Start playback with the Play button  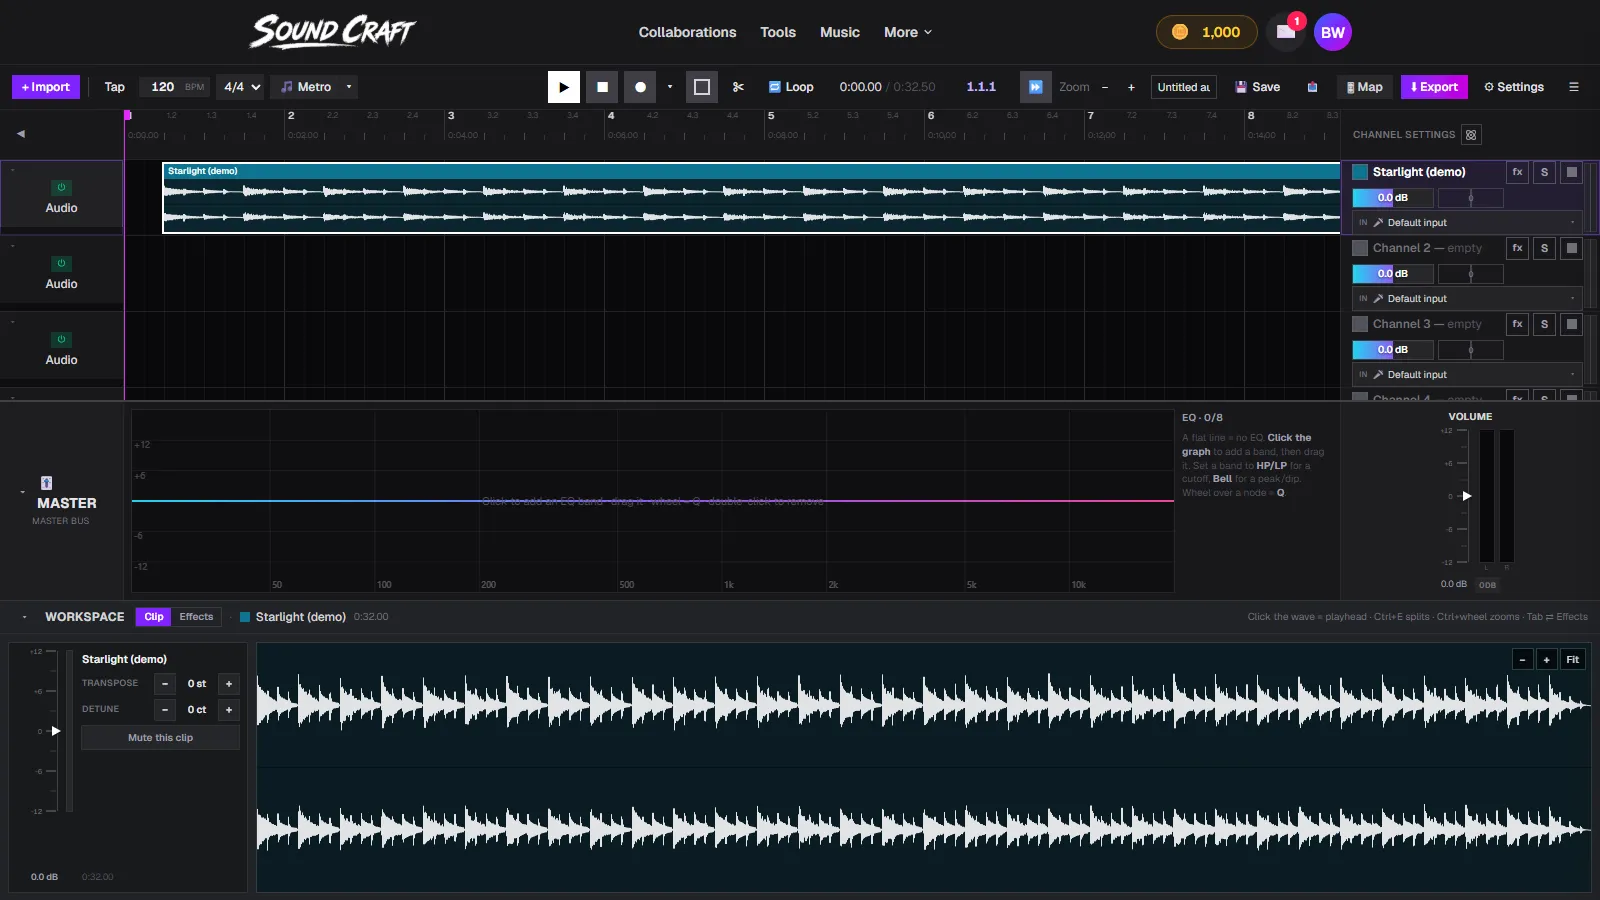tap(564, 87)
